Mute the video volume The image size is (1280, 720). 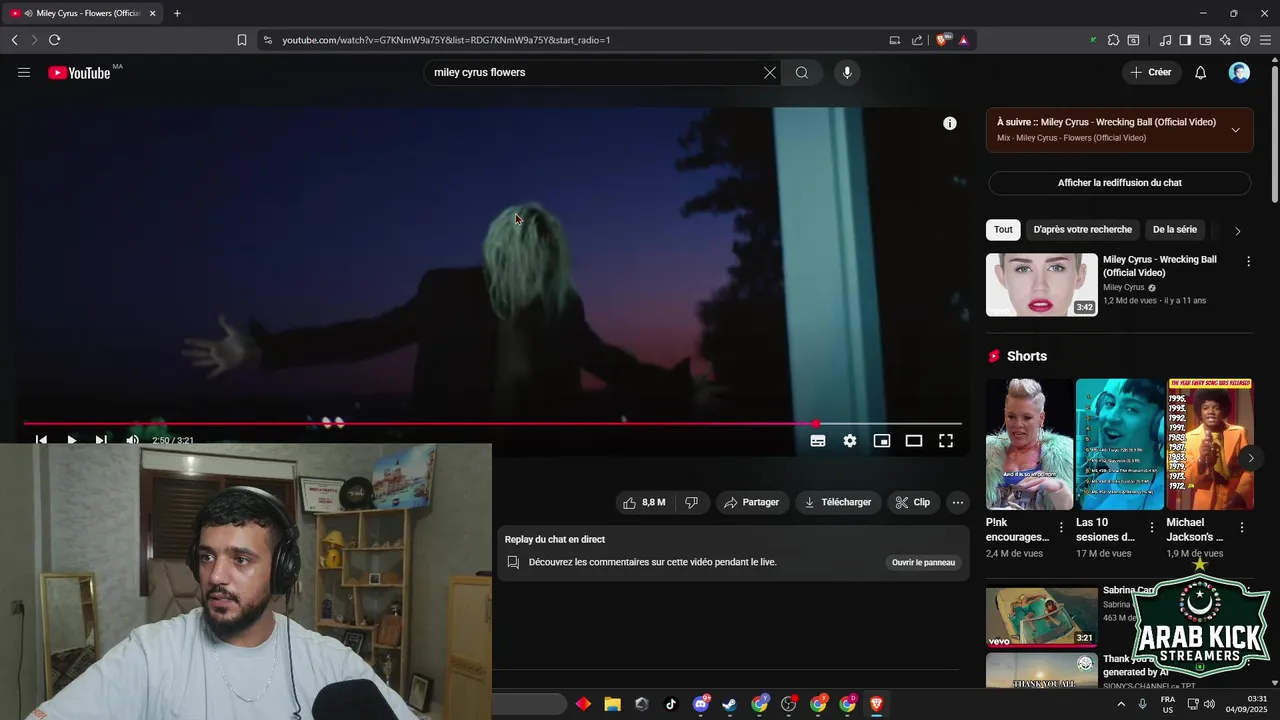click(132, 440)
